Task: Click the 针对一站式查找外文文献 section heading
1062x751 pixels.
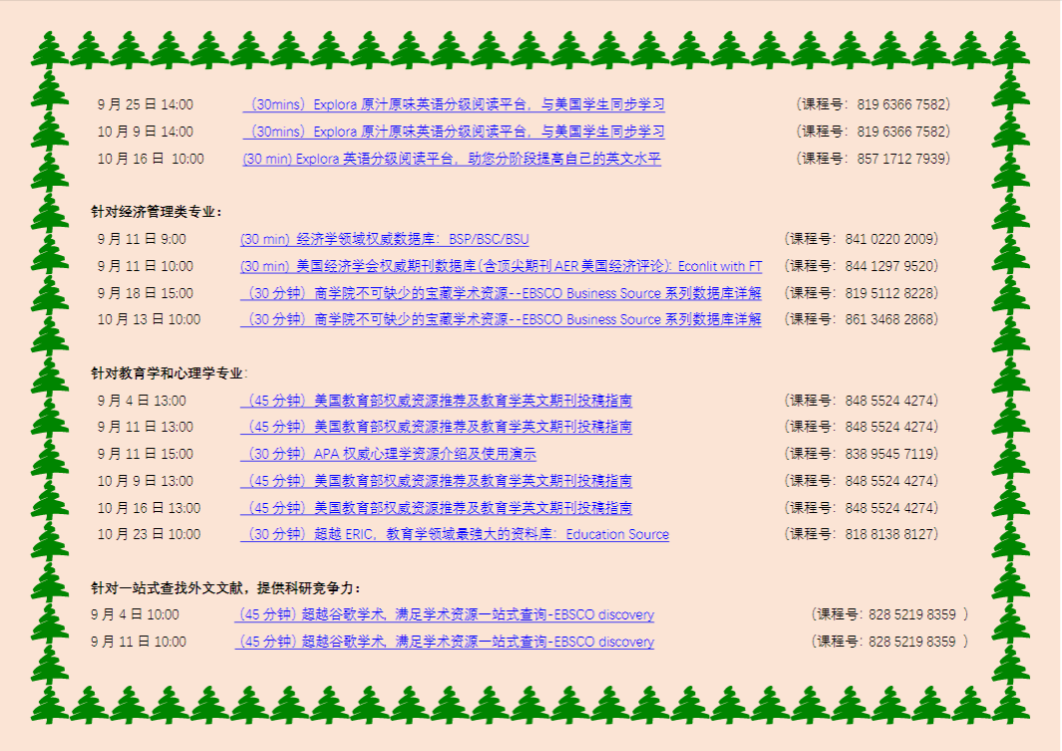Action: (x=226, y=588)
